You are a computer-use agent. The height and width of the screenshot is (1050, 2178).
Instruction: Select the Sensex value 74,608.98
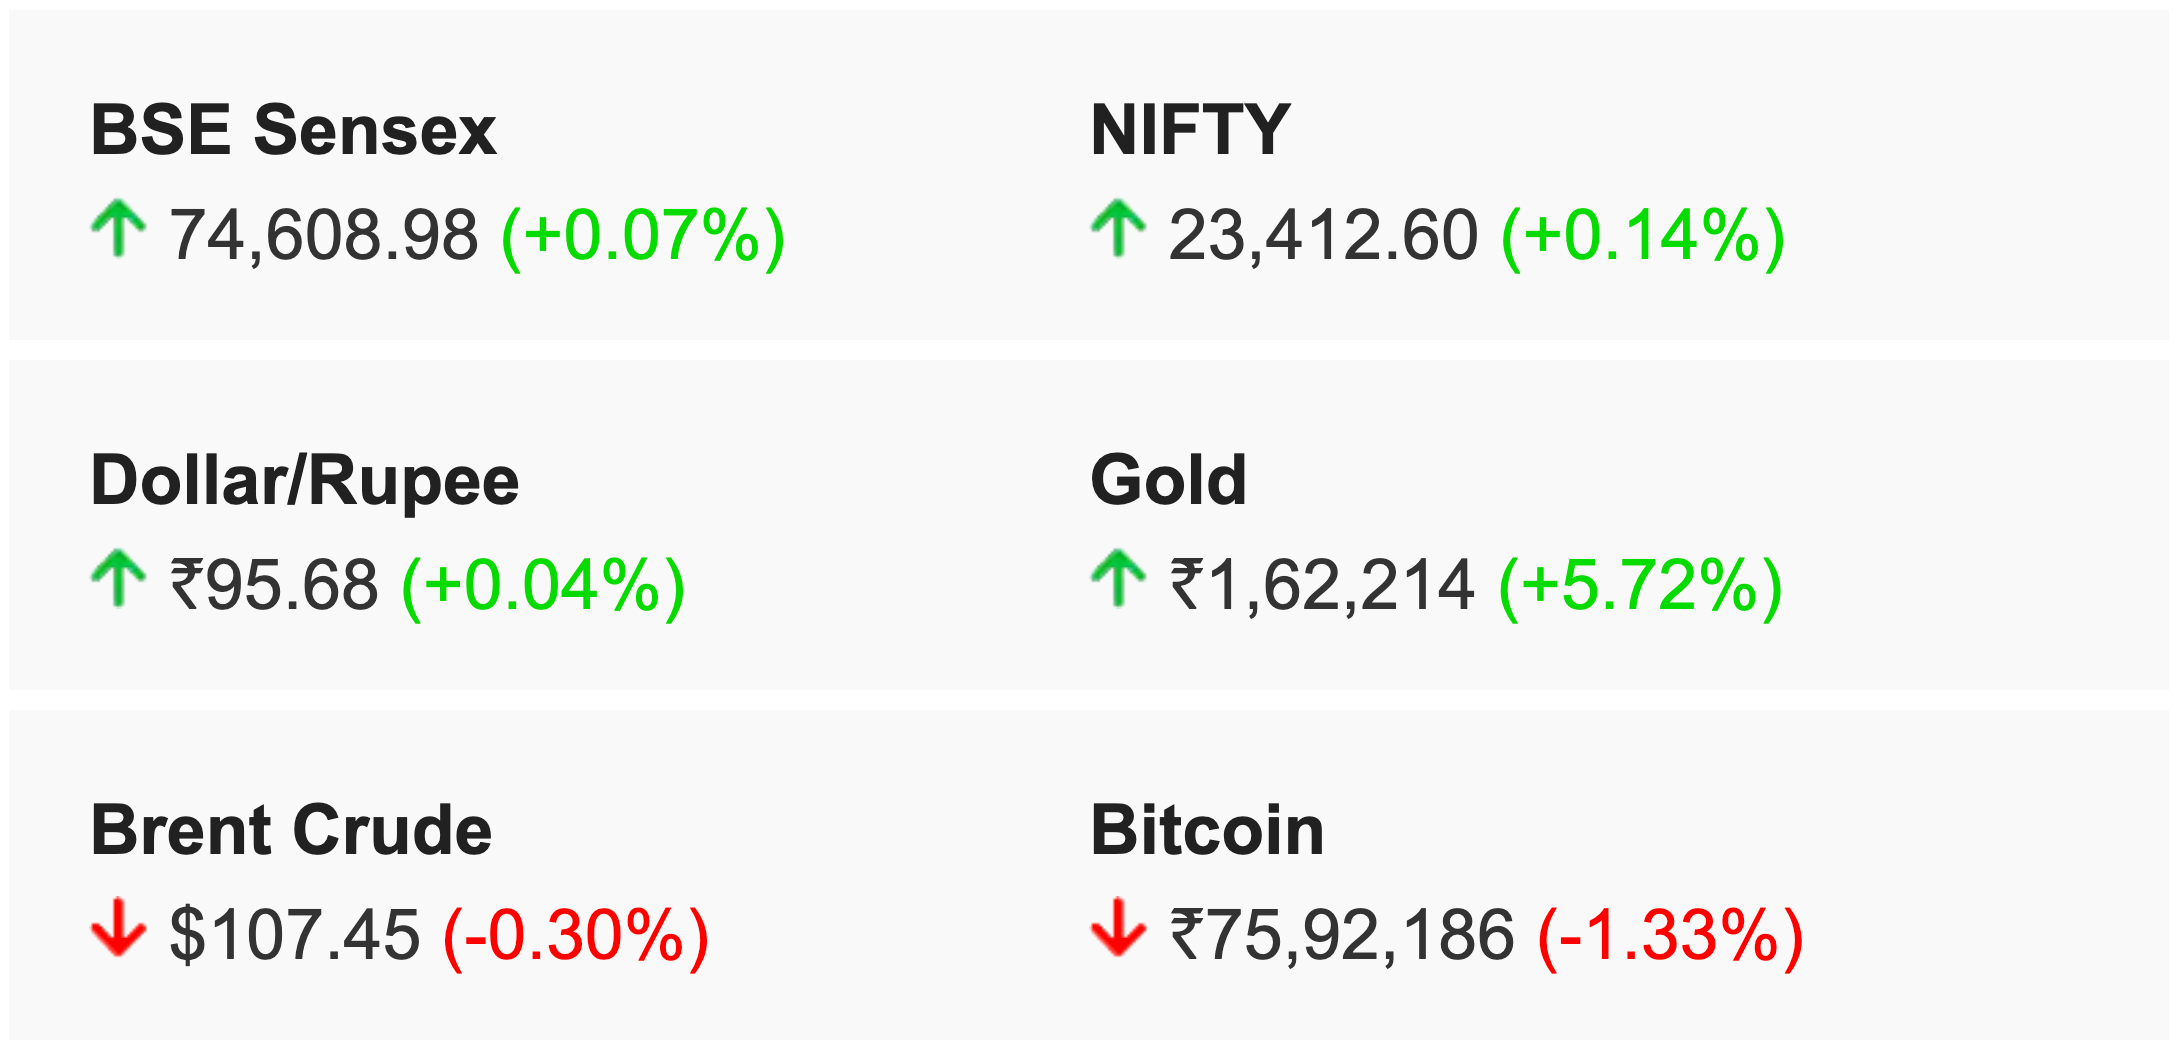pos(324,236)
